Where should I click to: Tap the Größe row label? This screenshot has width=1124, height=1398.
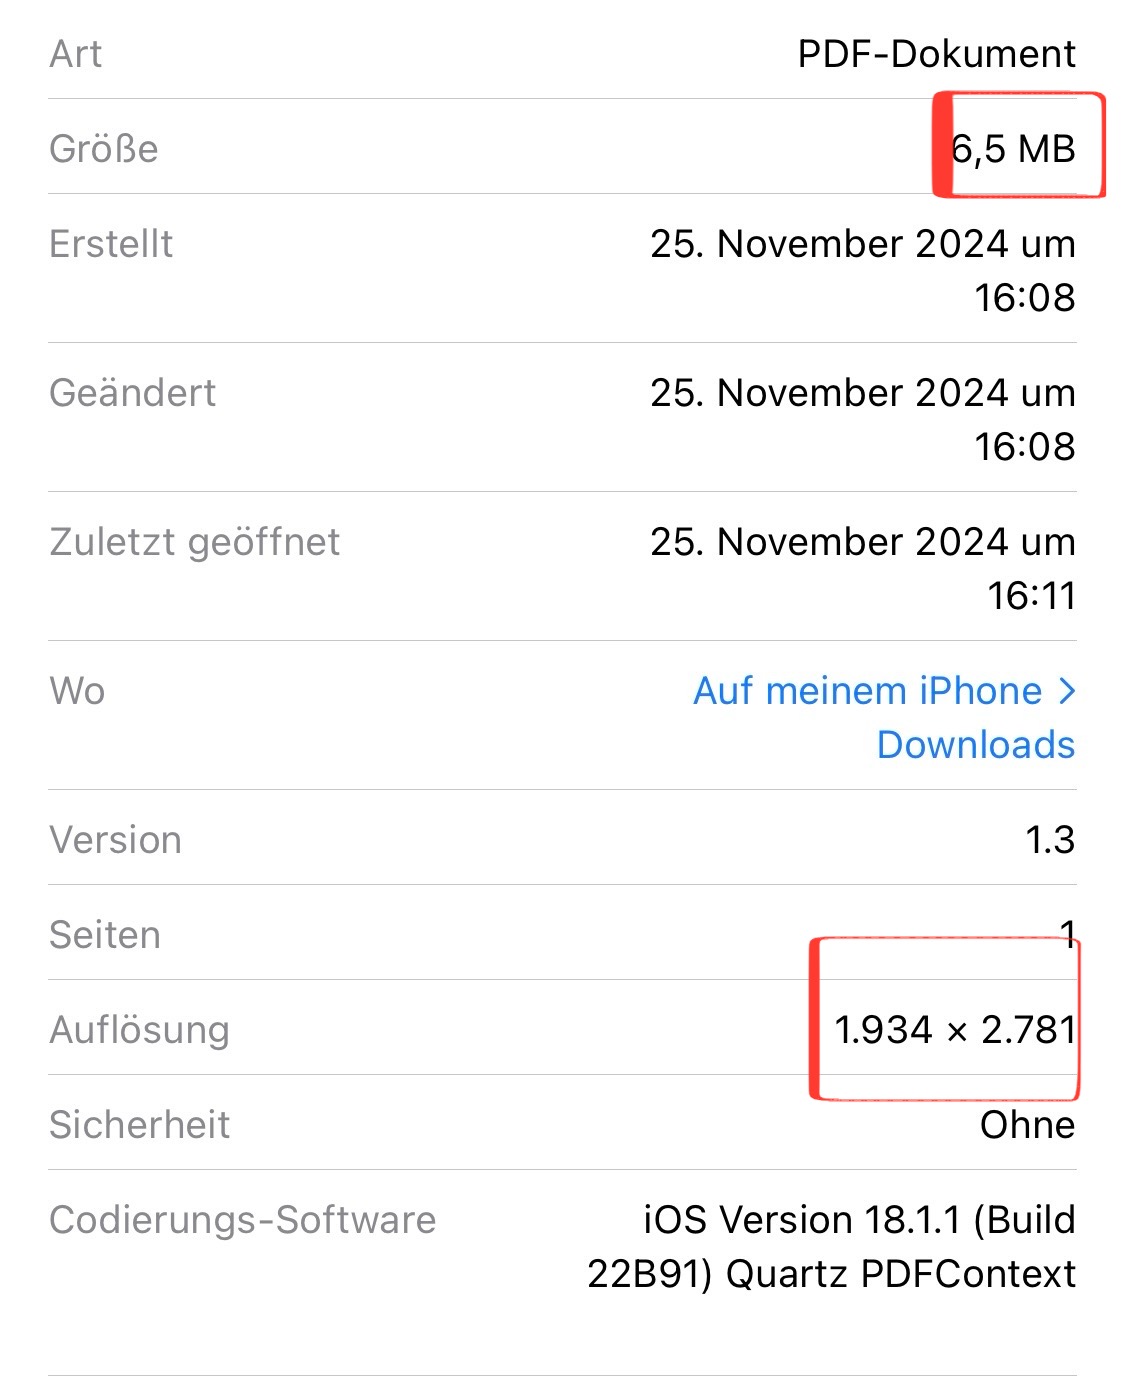click(104, 149)
